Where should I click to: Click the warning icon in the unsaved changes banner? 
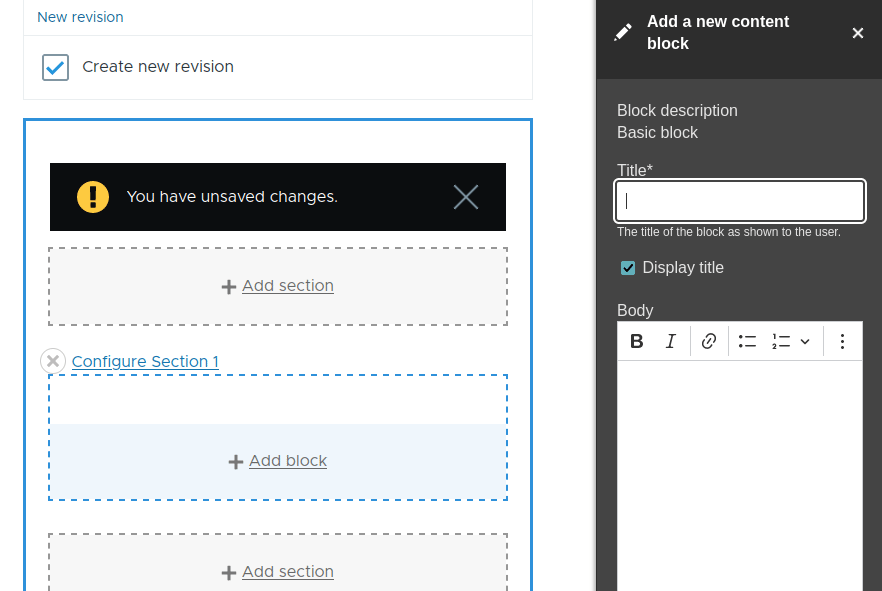(92, 197)
